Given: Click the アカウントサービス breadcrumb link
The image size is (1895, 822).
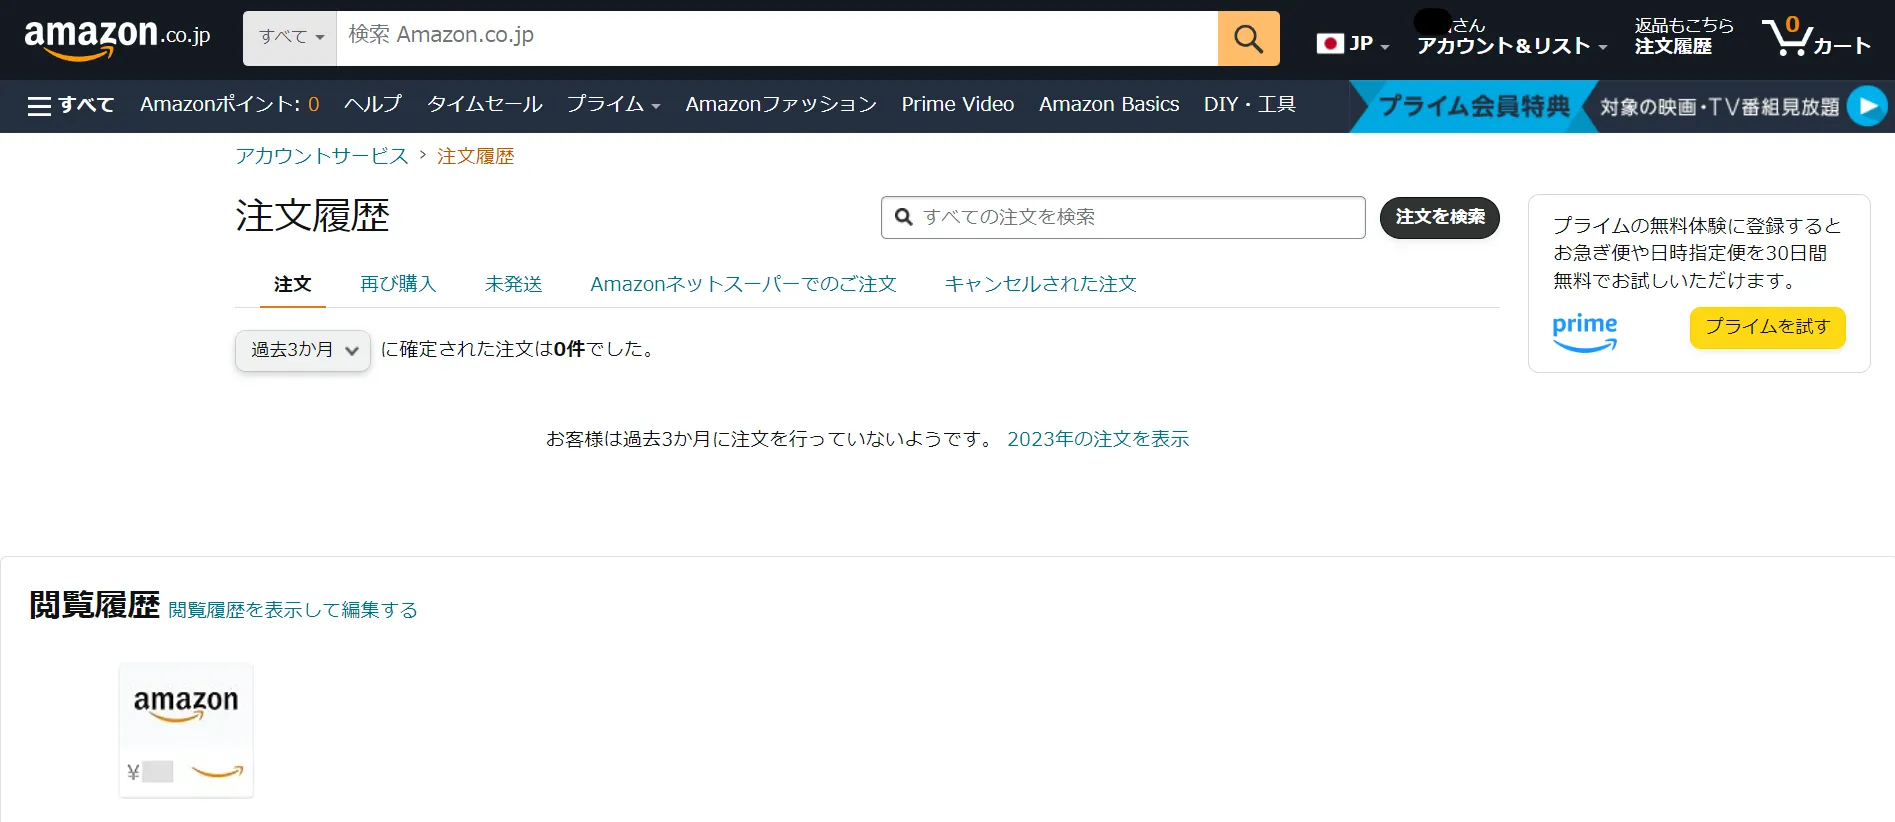Looking at the screenshot, I should (x=322, y=156).
